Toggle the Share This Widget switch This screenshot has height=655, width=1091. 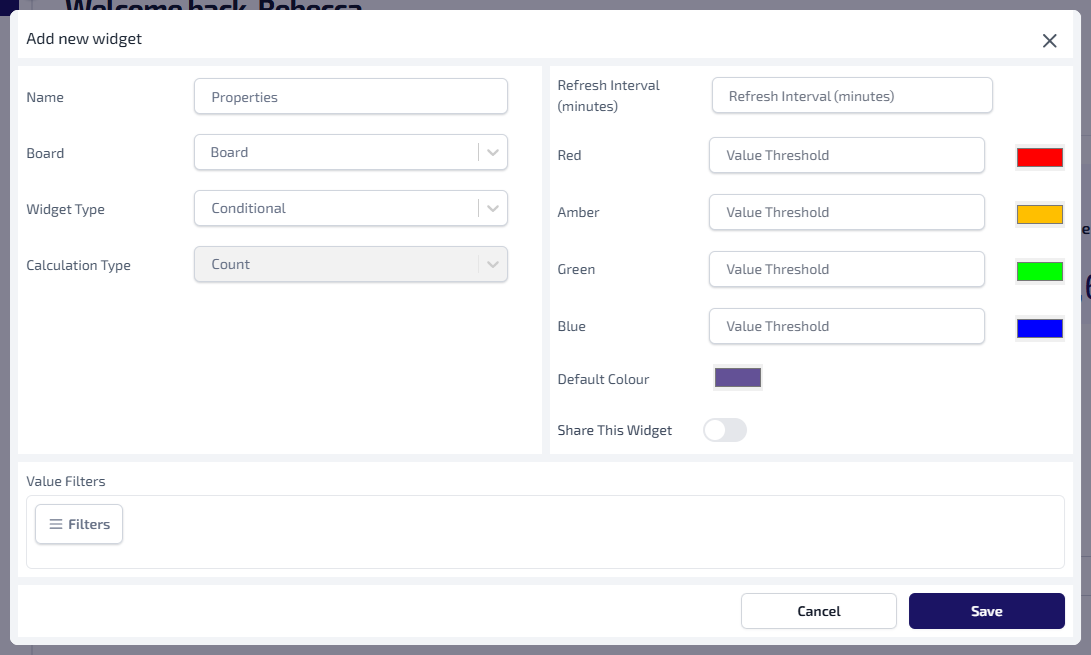725,430
